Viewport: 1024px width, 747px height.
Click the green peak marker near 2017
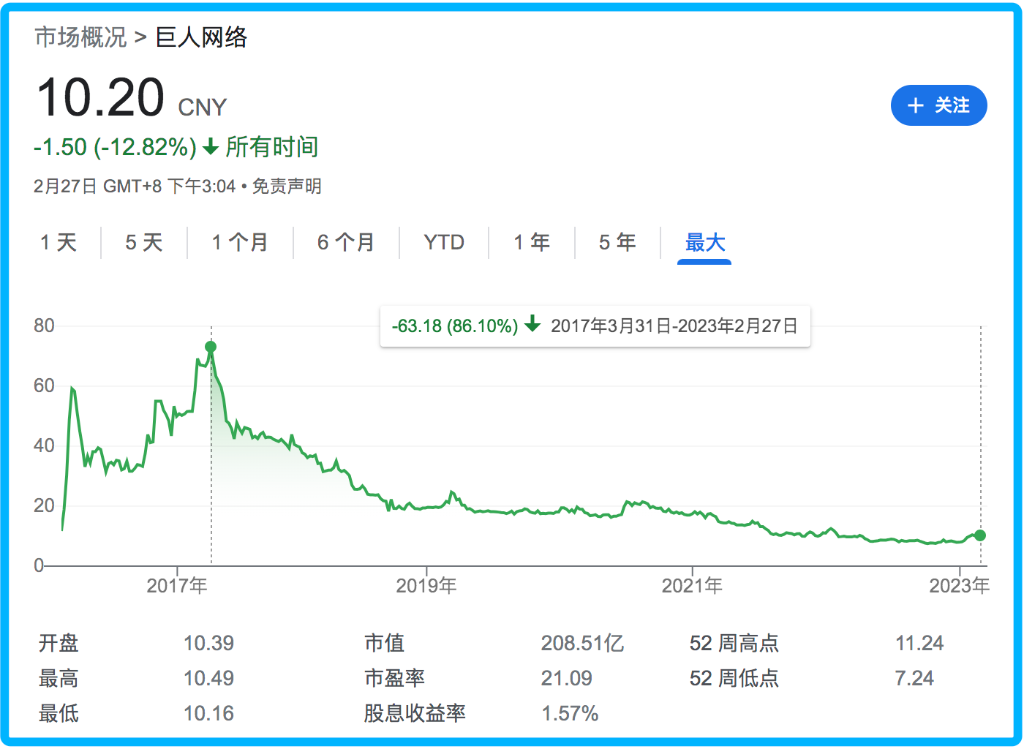[210, 345]
